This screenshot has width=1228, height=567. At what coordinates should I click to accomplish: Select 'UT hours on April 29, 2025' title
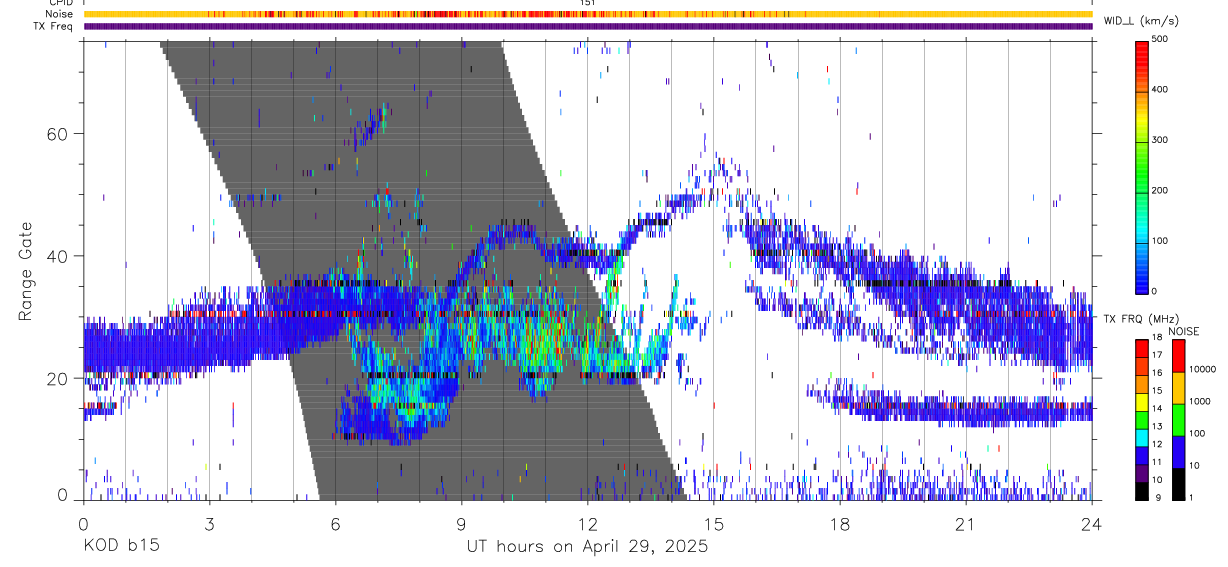tap(587, 547)
